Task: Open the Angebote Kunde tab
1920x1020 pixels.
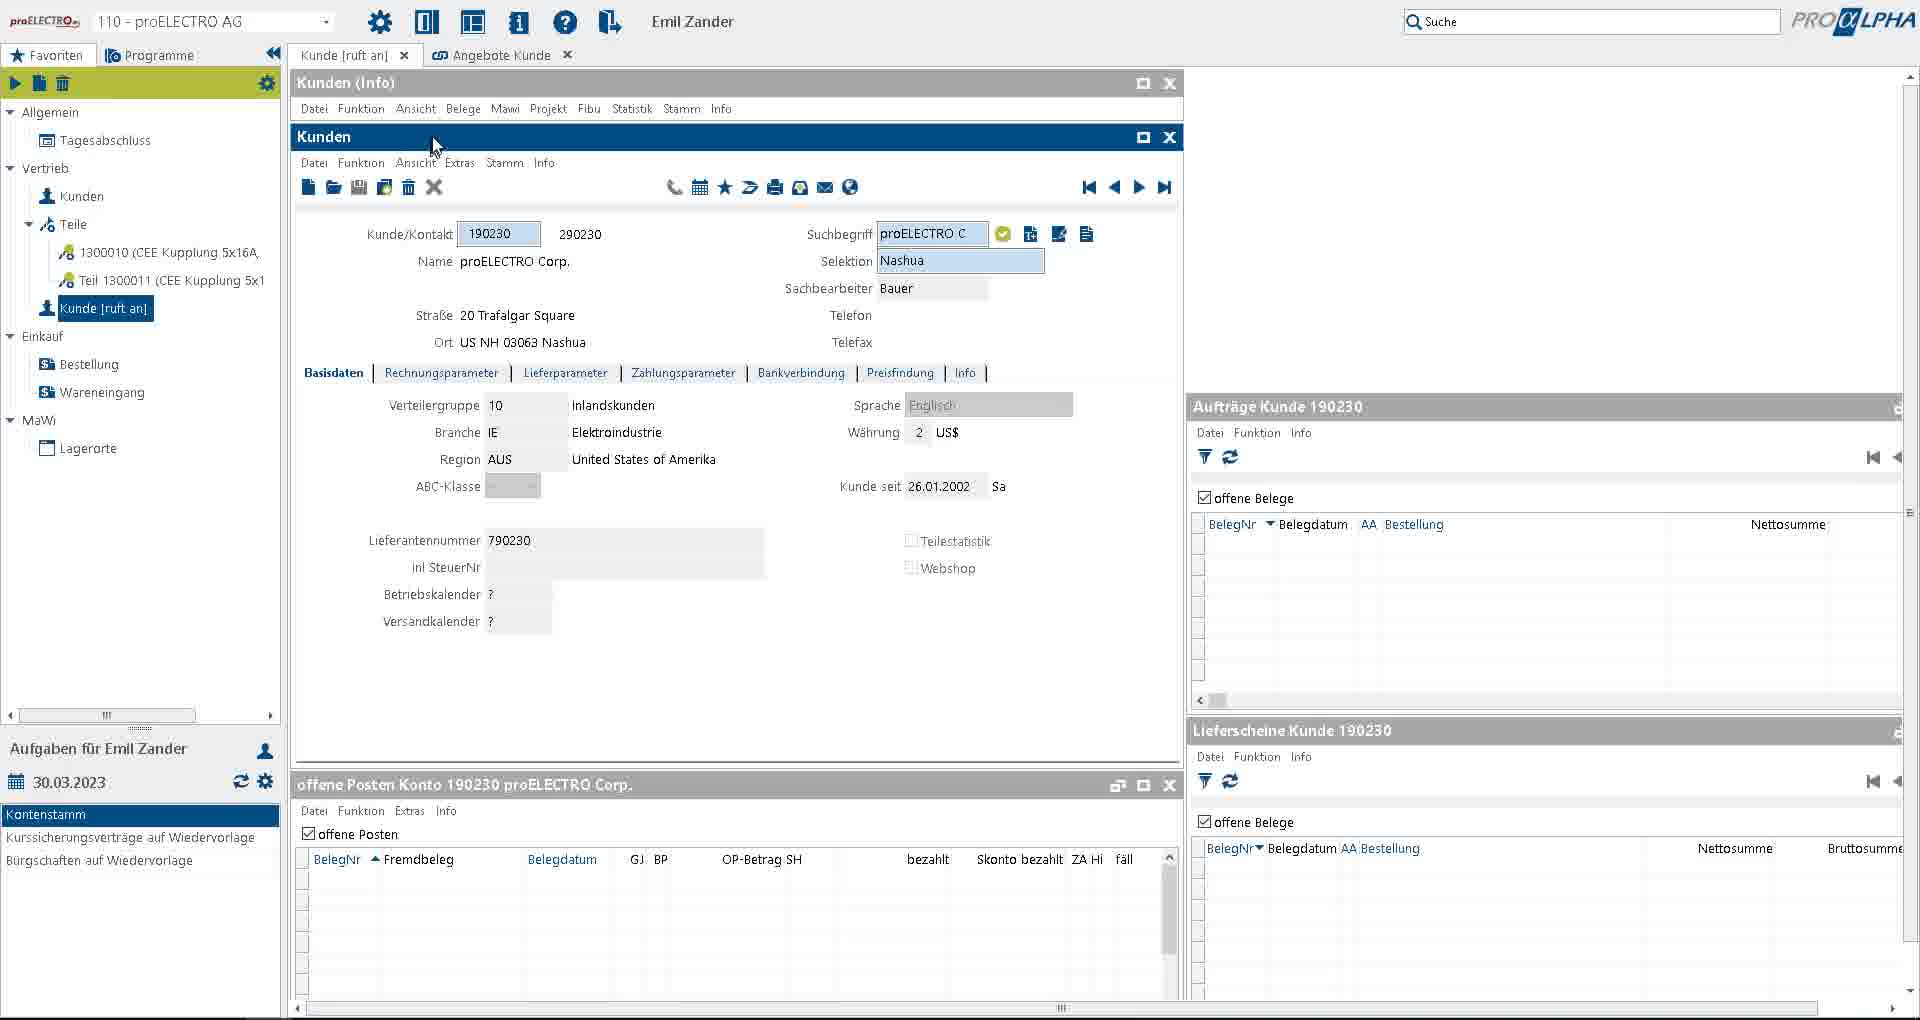Action: (x=501, y=55)
